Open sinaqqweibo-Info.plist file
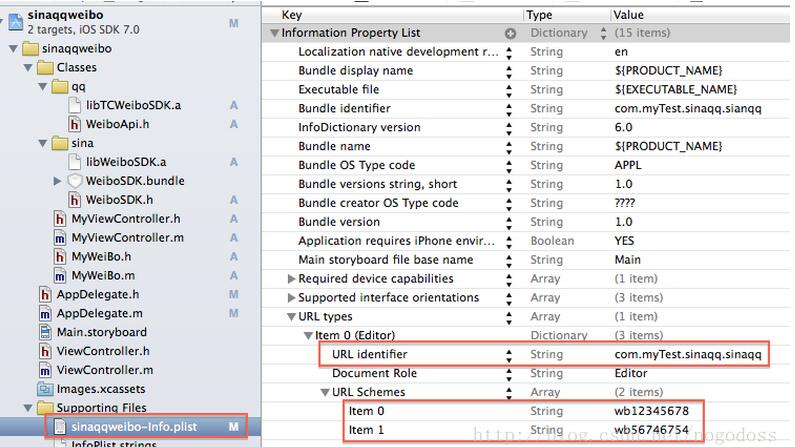 click(134, 427)
